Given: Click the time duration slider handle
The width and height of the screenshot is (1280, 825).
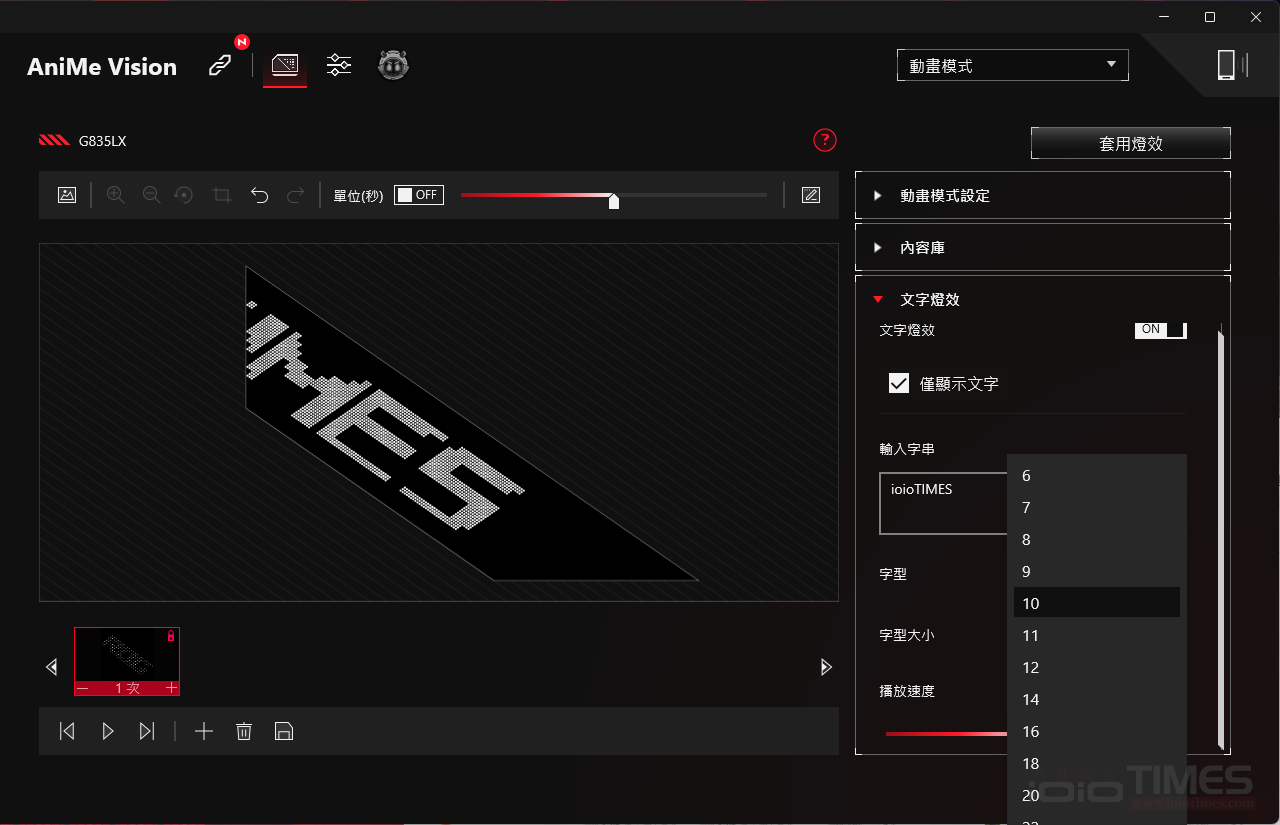Looking at the screenshot, I should click(614, 201).
